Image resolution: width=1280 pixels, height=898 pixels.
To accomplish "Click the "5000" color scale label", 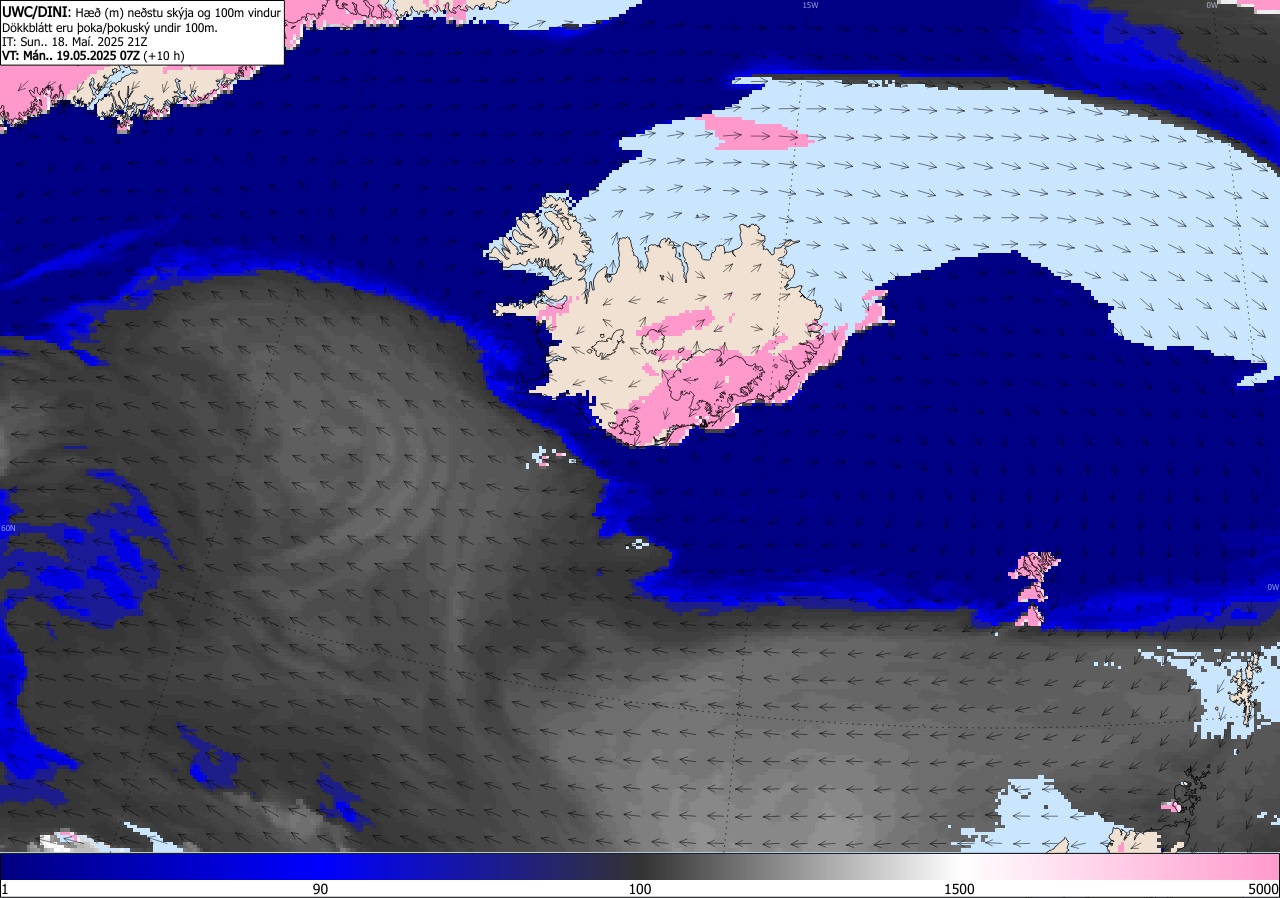I will point(1263,889).
